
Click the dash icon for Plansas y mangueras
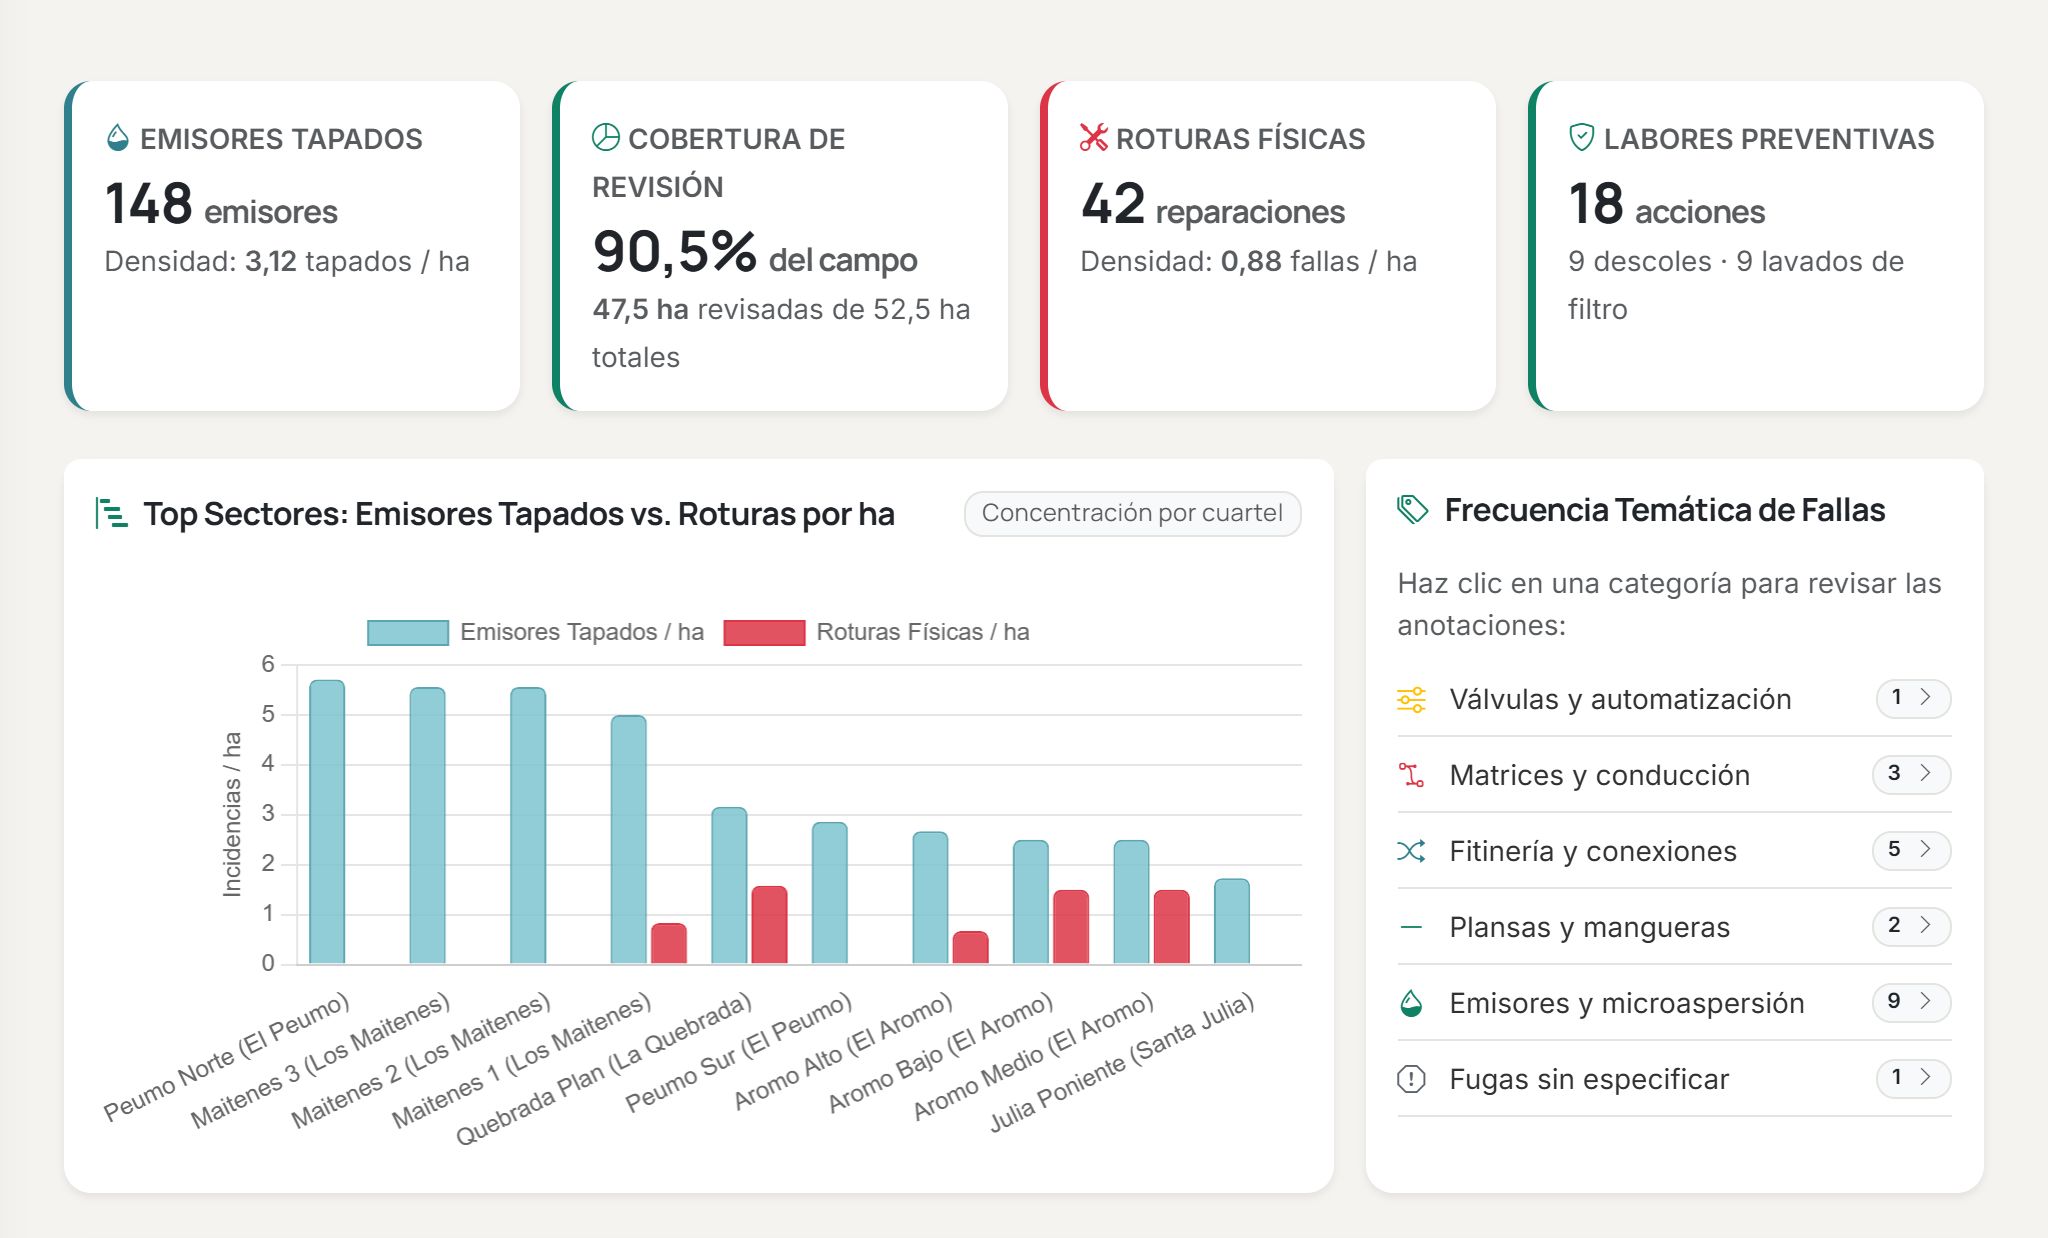tap(1411, 927)
